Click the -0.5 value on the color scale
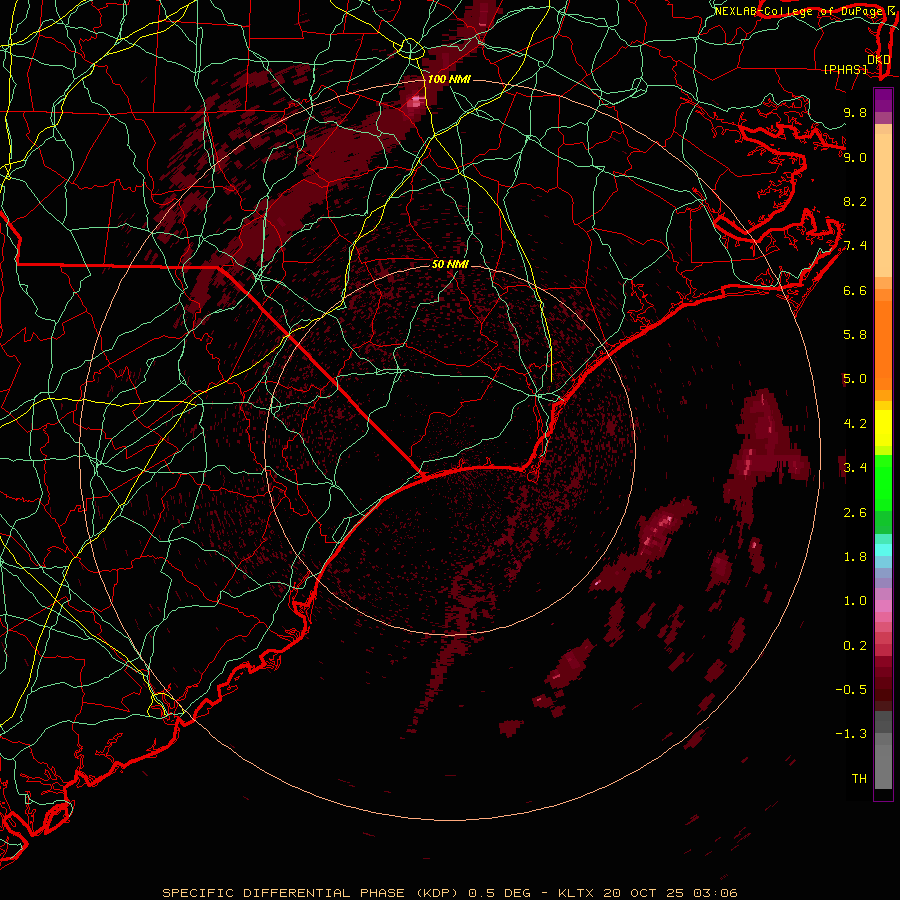The height and width of the screenshot is (900, 900). (851, 690)
